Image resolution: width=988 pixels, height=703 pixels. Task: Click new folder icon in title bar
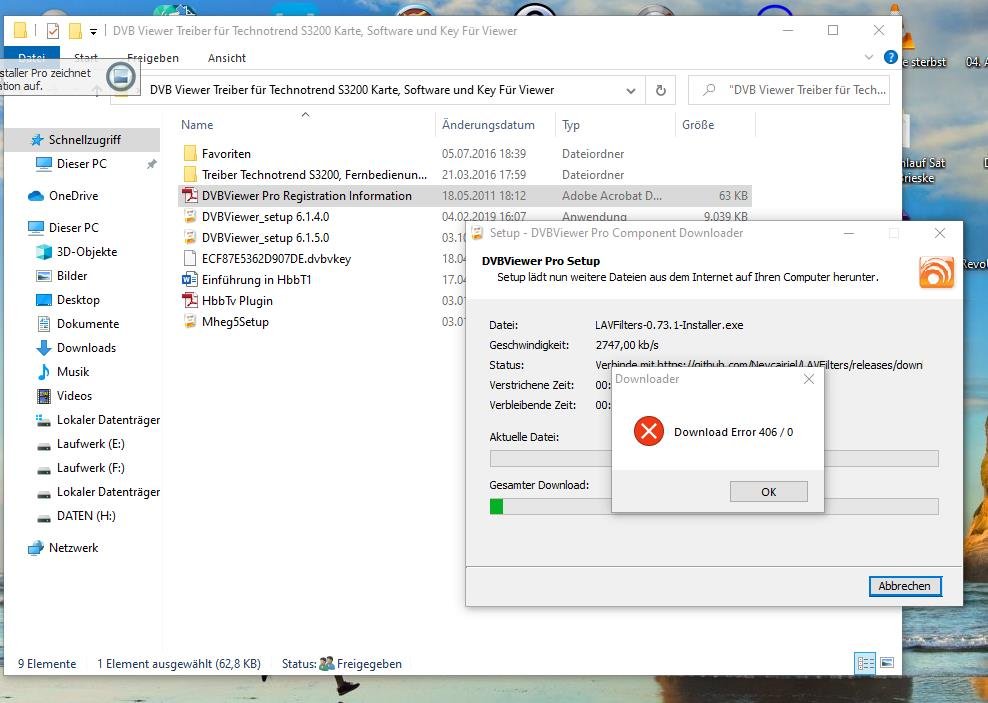coord(75,30)
